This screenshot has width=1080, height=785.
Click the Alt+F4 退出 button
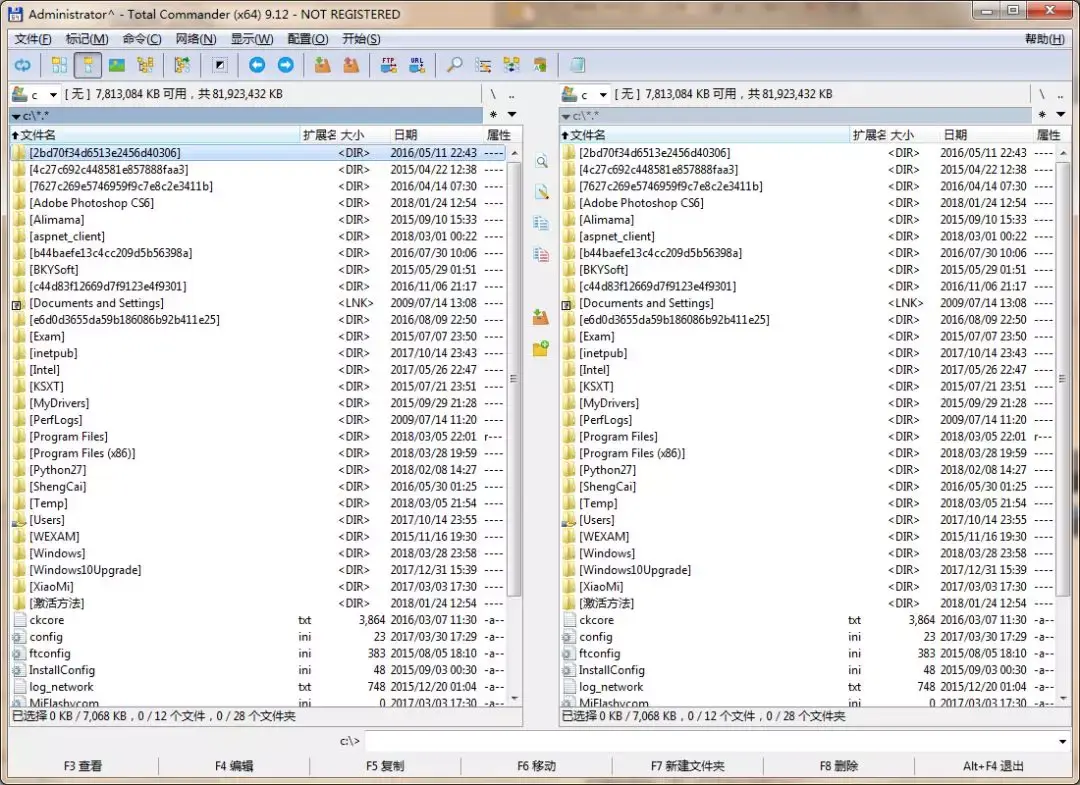coord(993,766)
